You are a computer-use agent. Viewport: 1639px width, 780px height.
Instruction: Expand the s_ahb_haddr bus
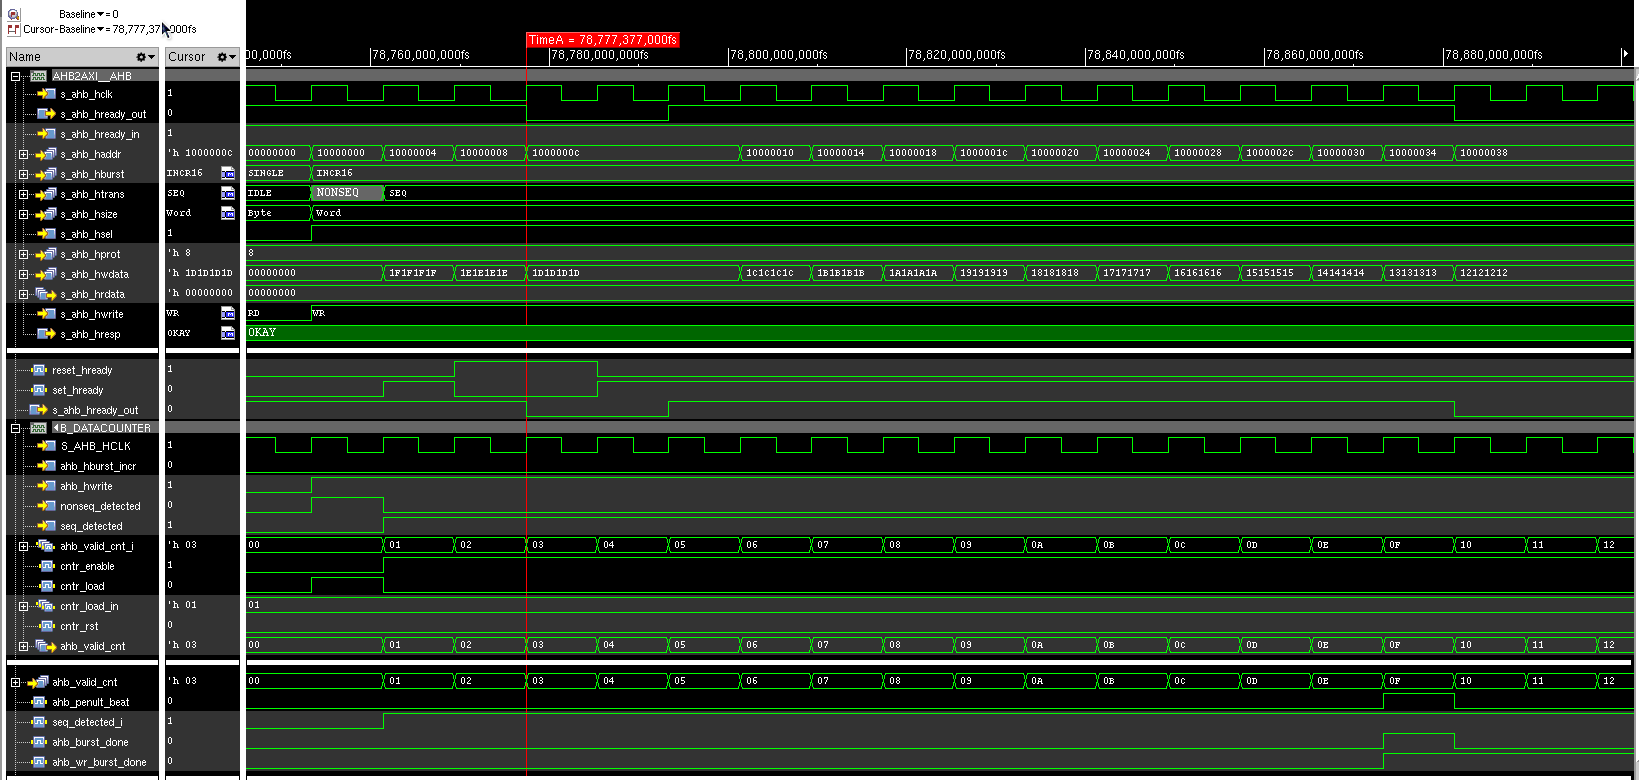click(23, 154)
